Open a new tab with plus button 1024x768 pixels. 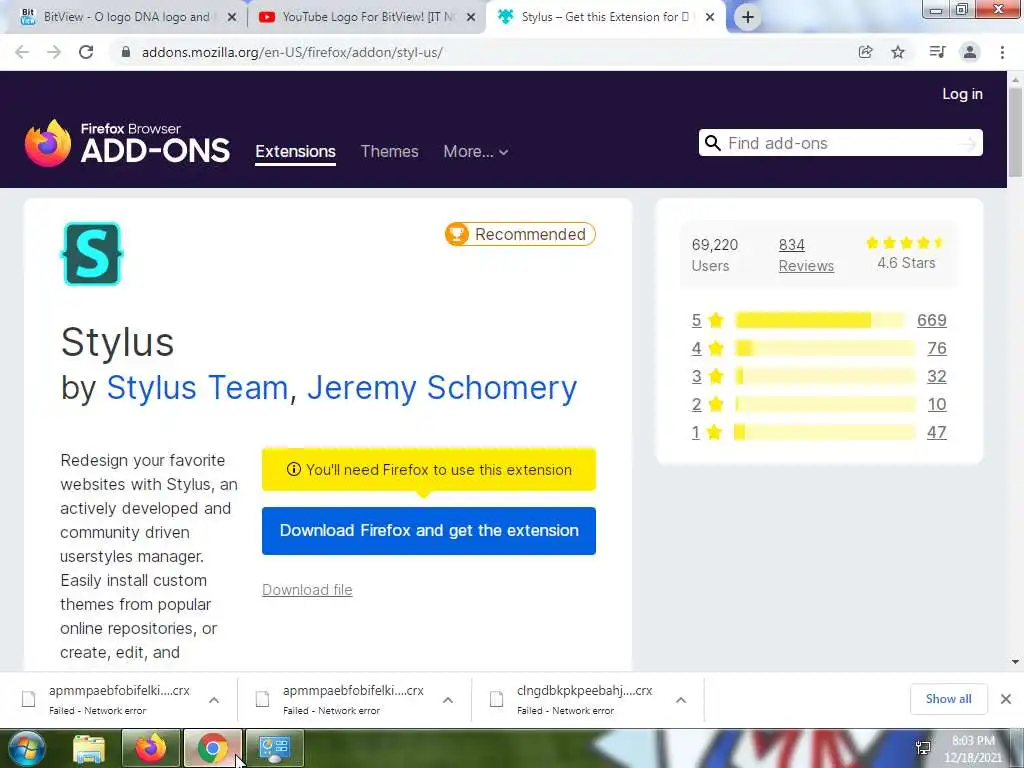[x=748, y=17]
